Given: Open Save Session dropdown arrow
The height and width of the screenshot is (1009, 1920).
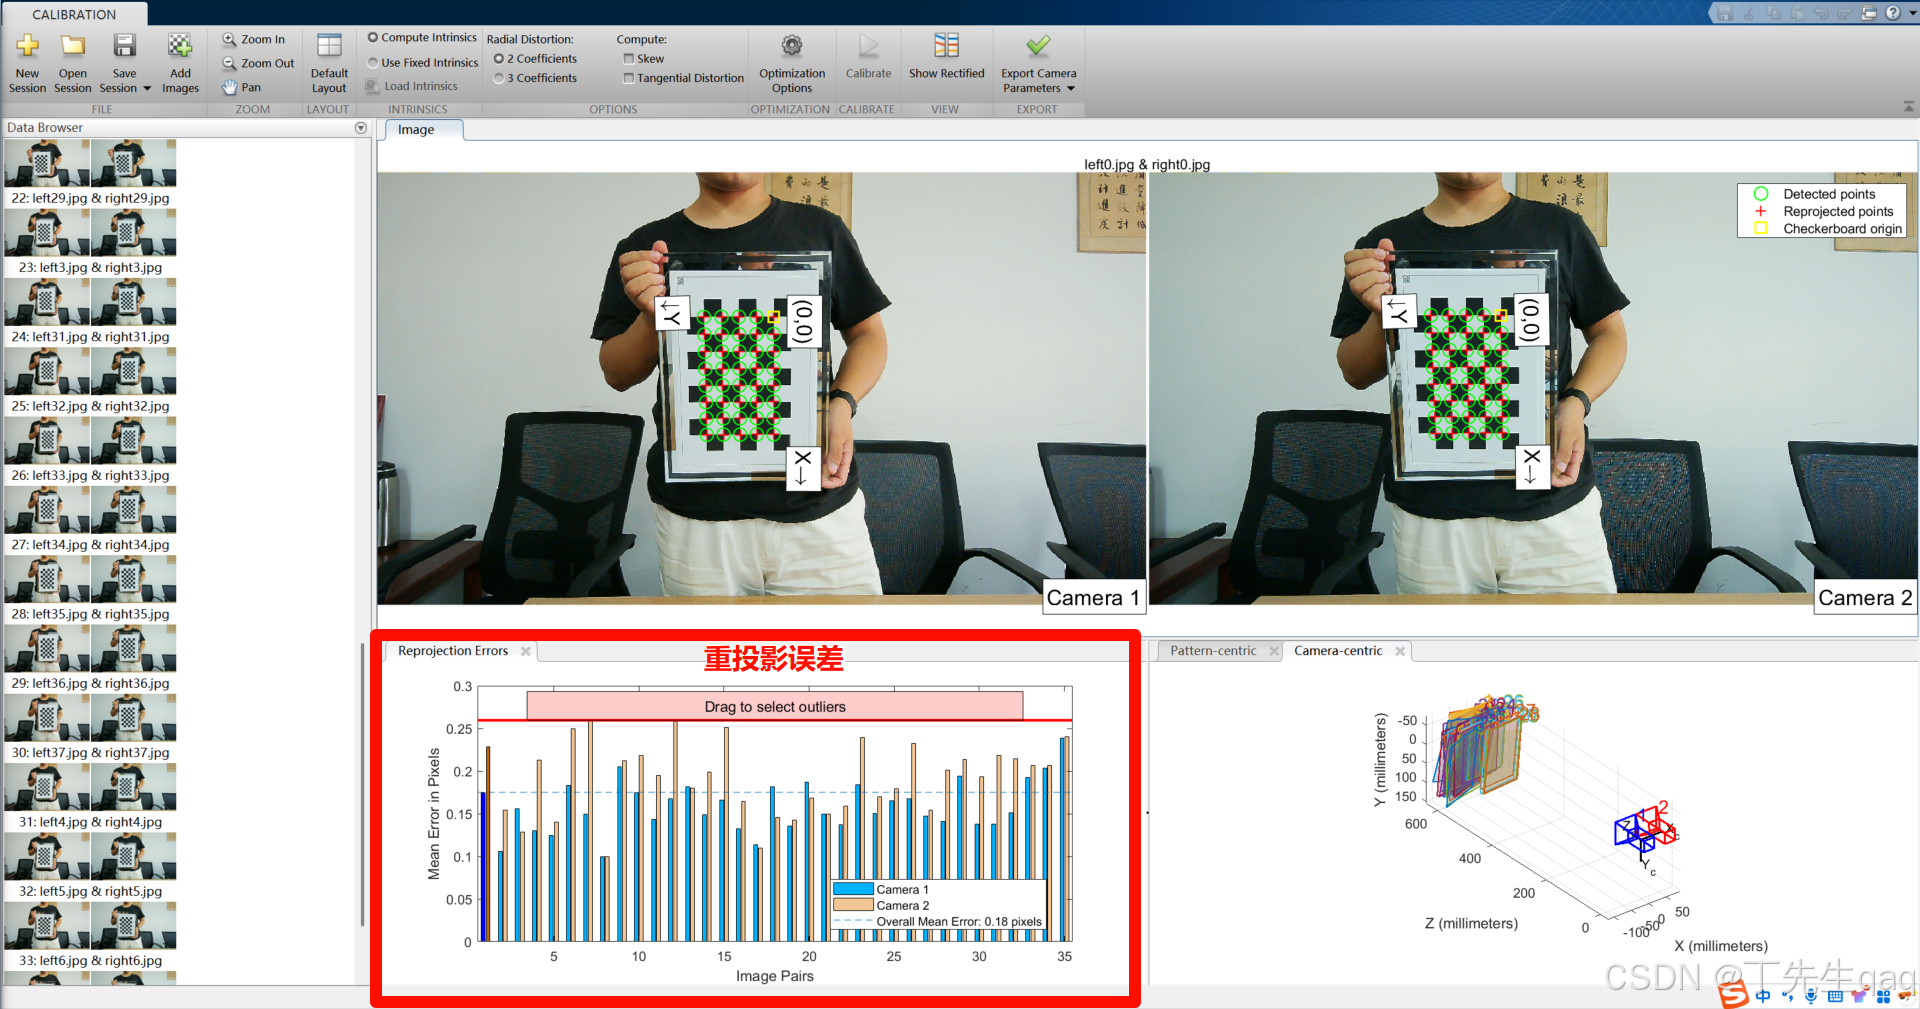Looking at the screenshot, I should [147, 88].
